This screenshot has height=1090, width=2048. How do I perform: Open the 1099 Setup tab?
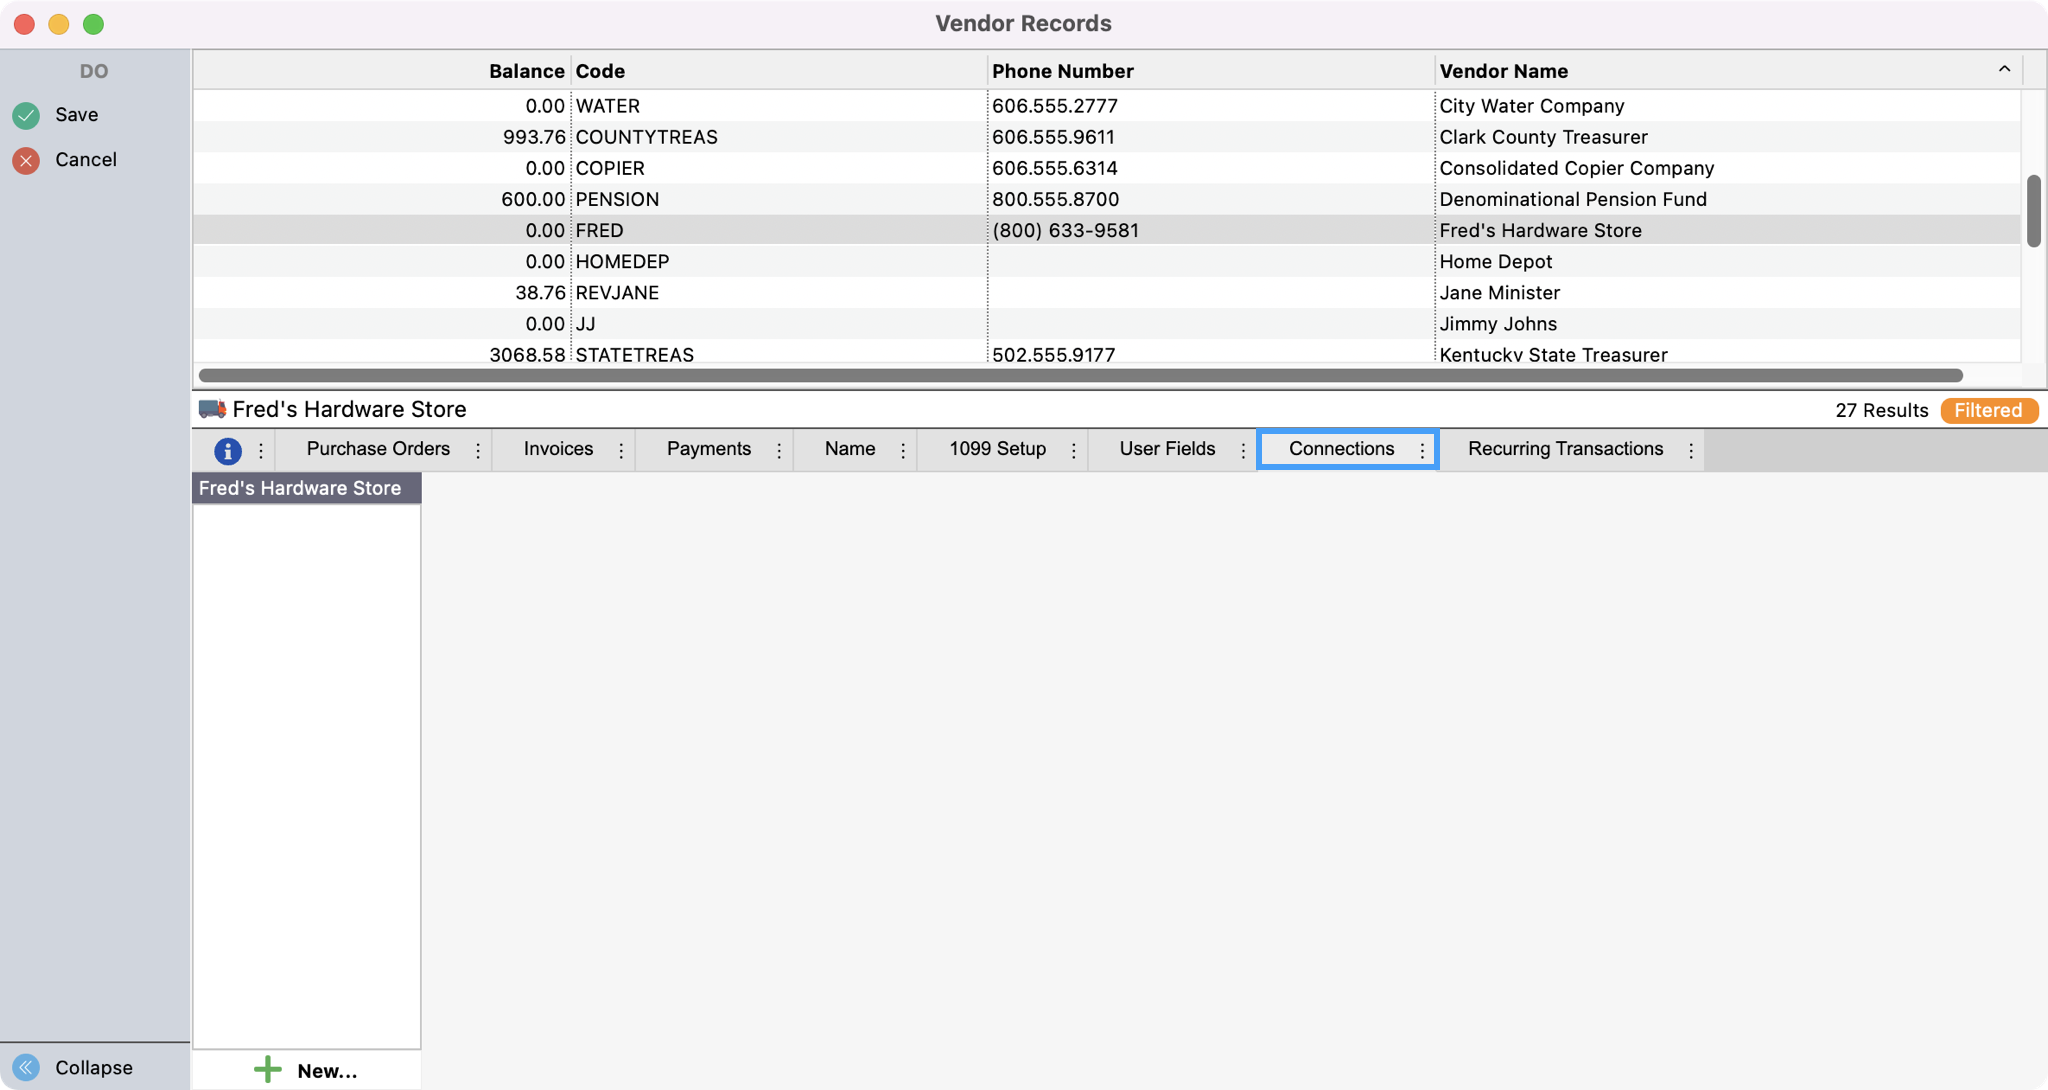coord(997,449)
